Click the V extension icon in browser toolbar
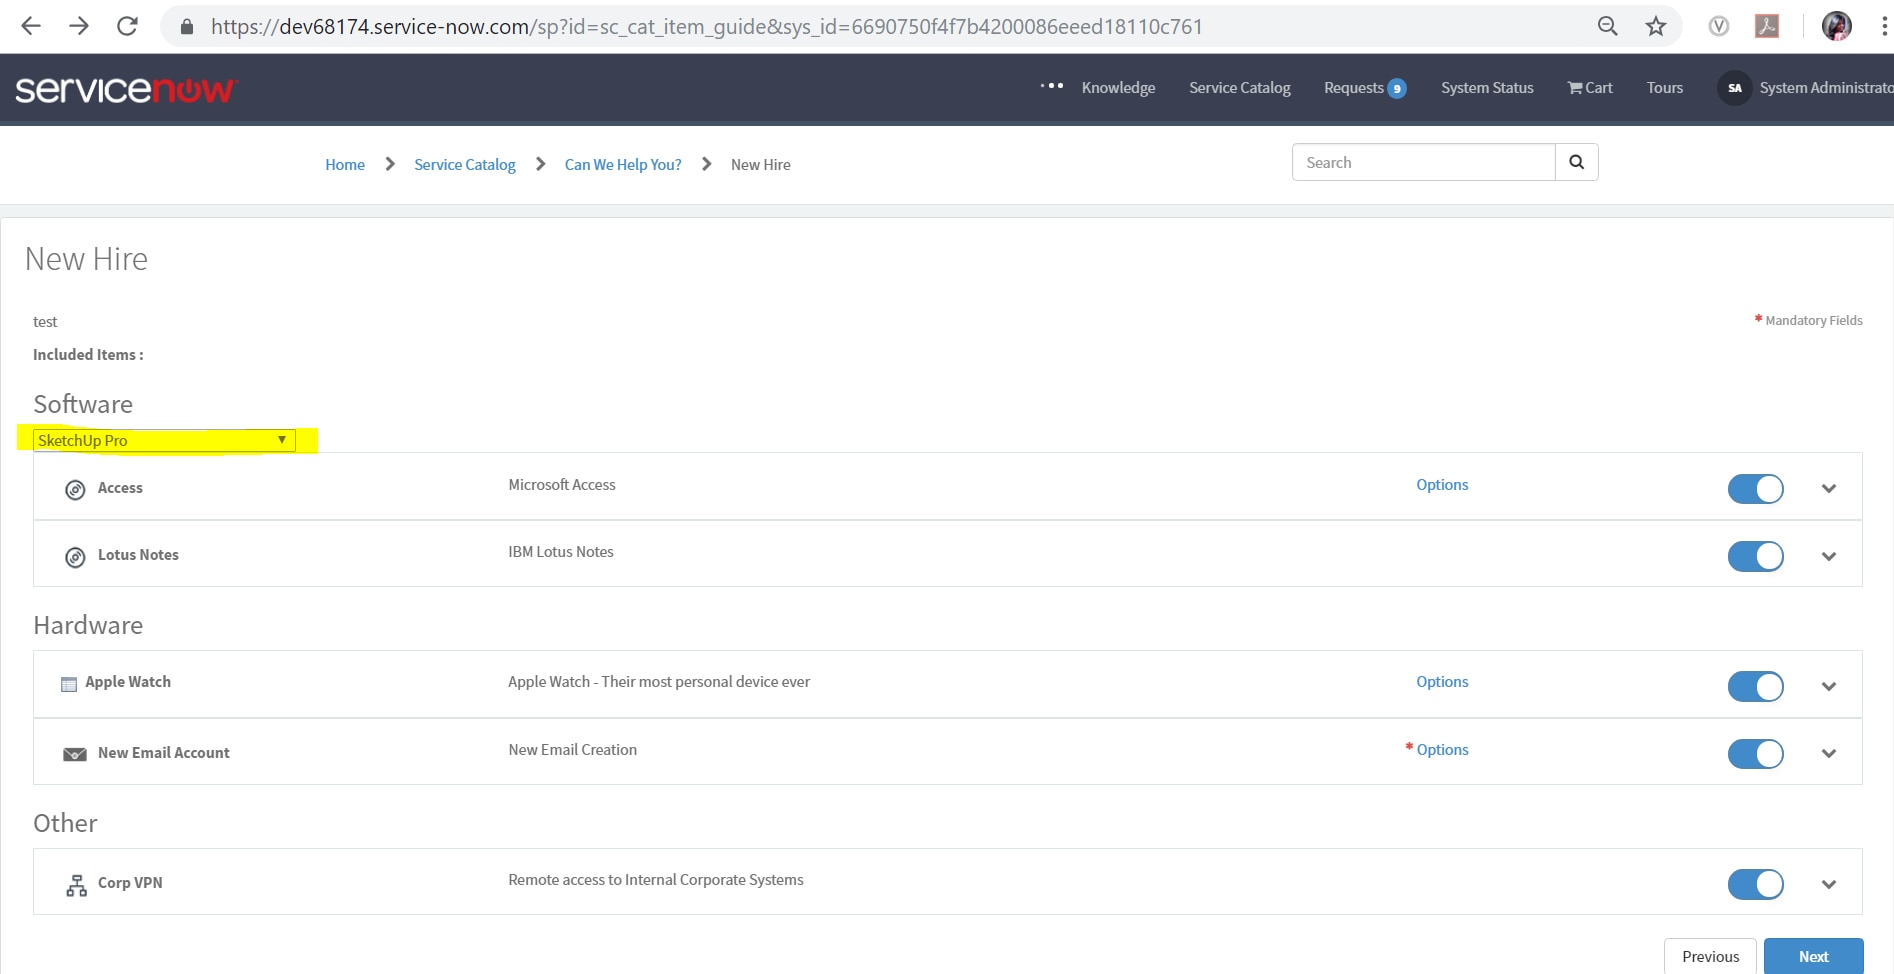This screenshot has width=1894, height=974. coord(1719,26)
